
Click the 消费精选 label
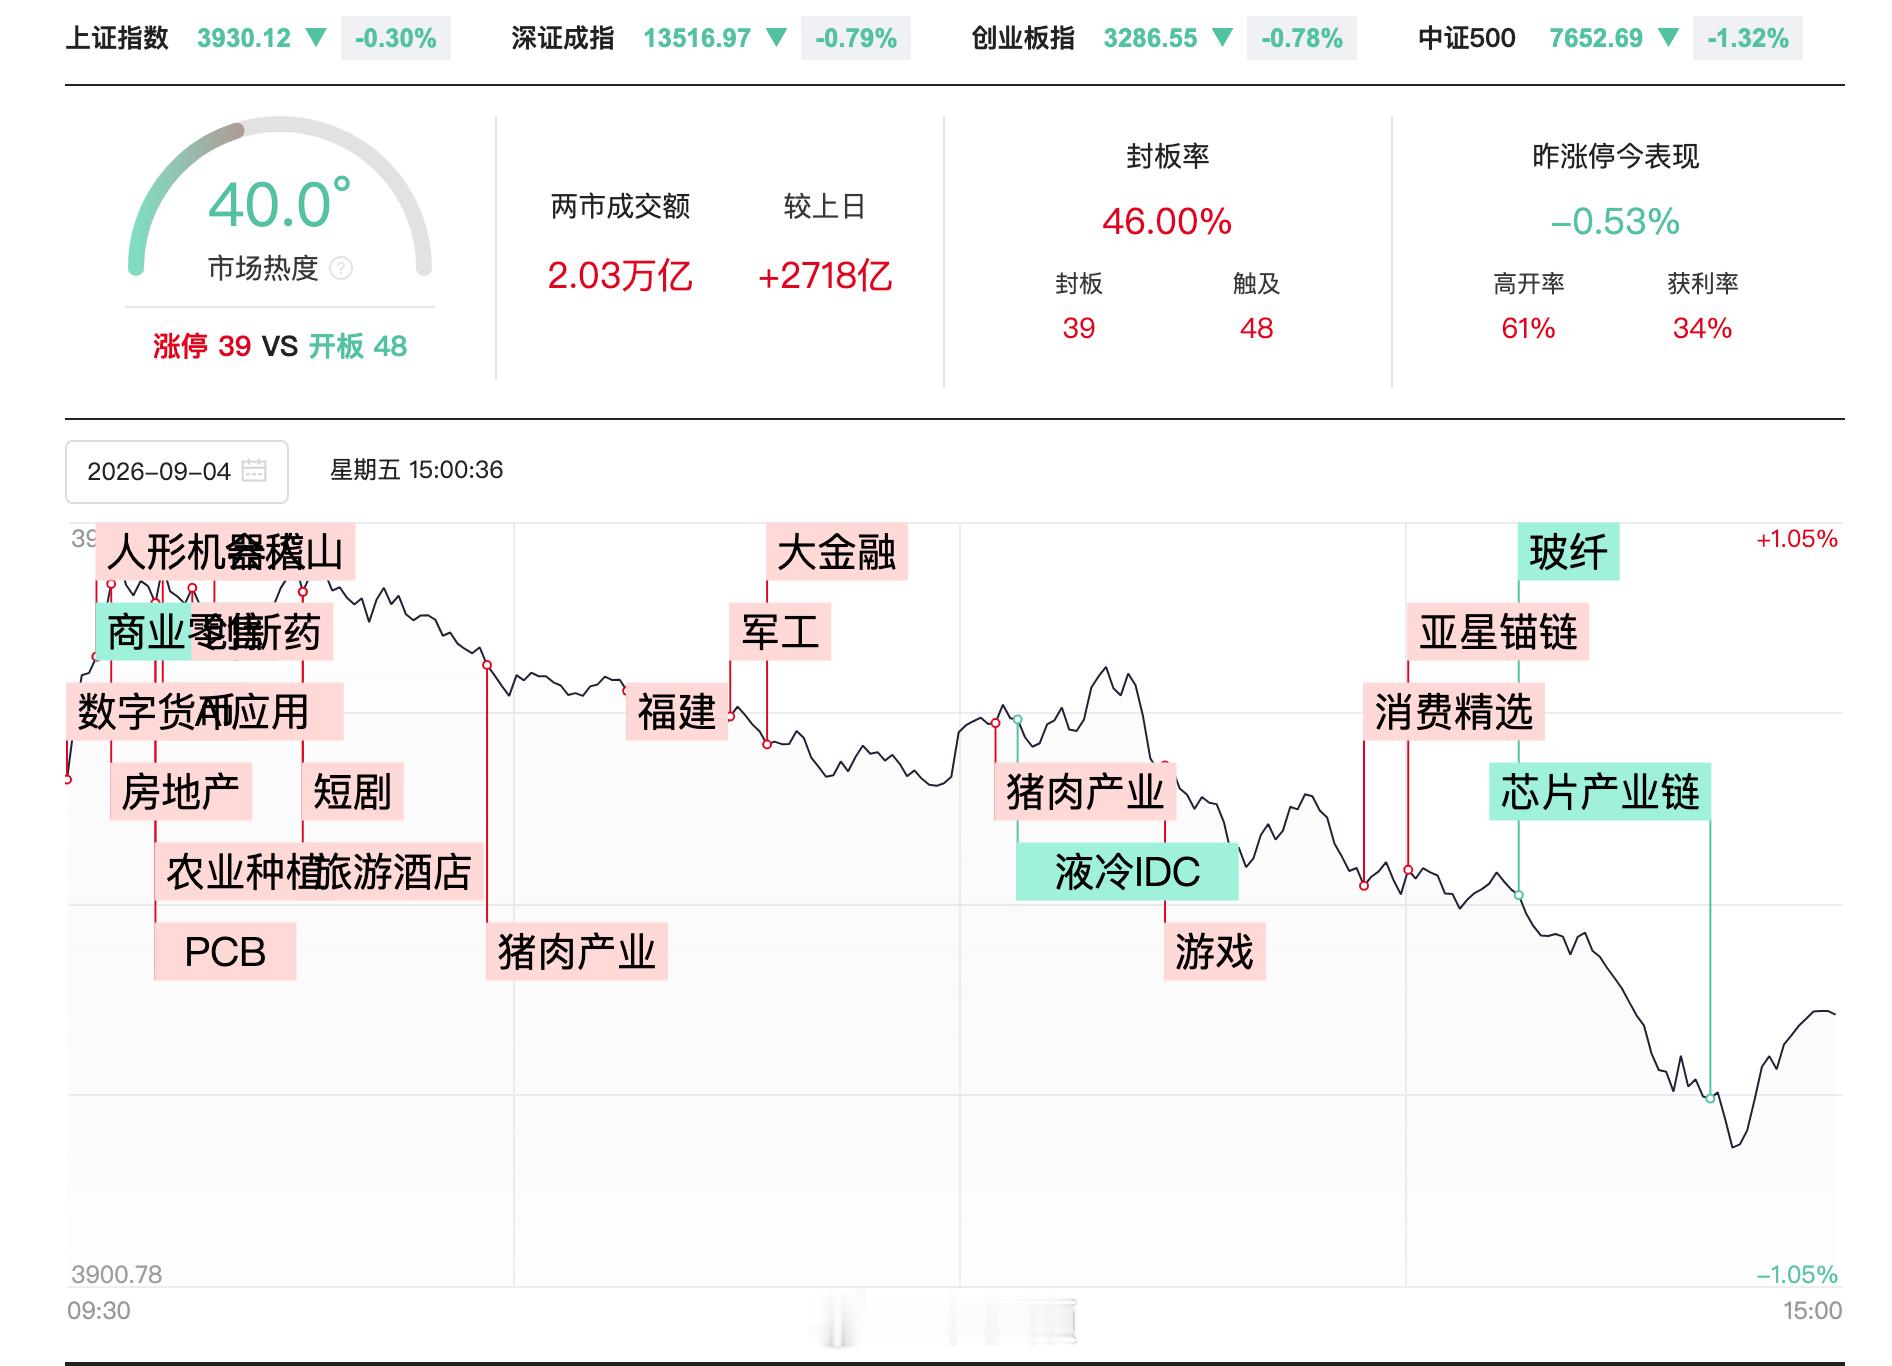[1454, 712]
